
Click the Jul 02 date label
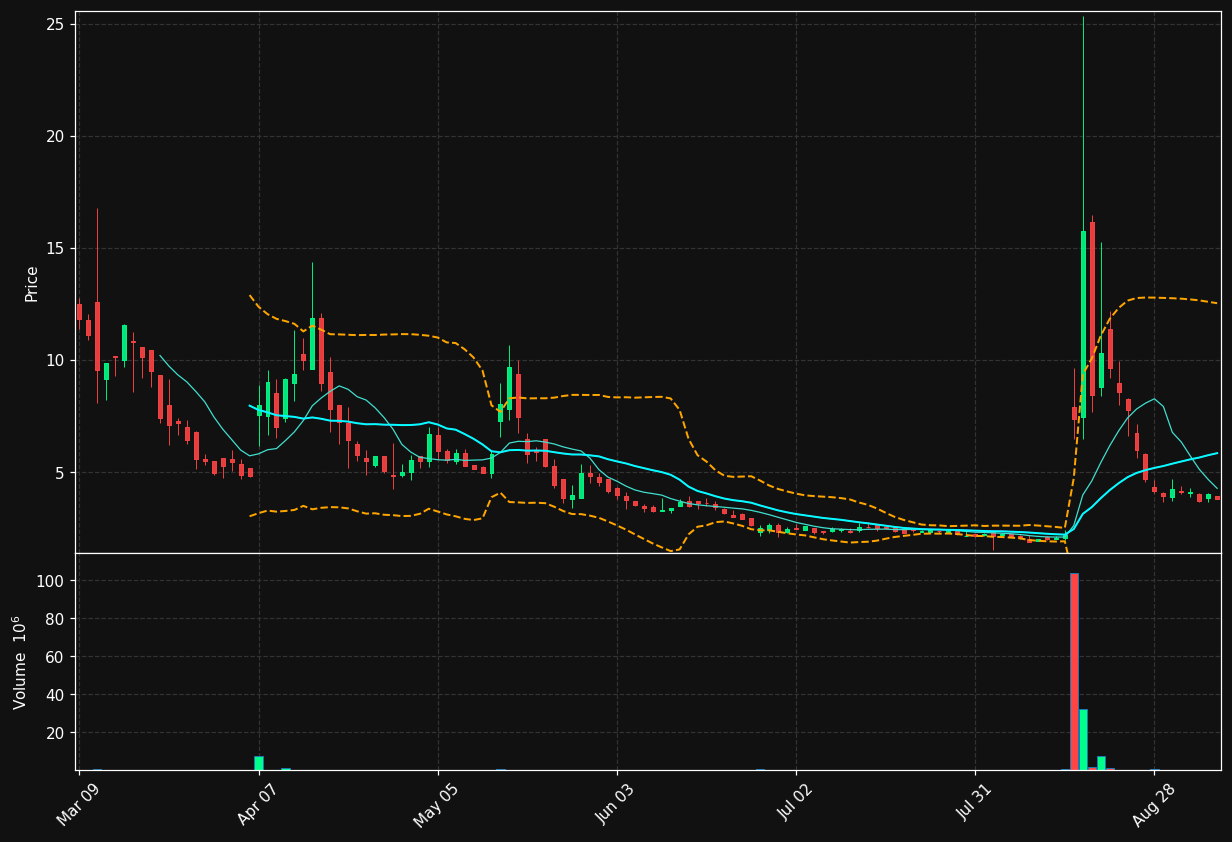pyautogui.click(x=795, y=804)
